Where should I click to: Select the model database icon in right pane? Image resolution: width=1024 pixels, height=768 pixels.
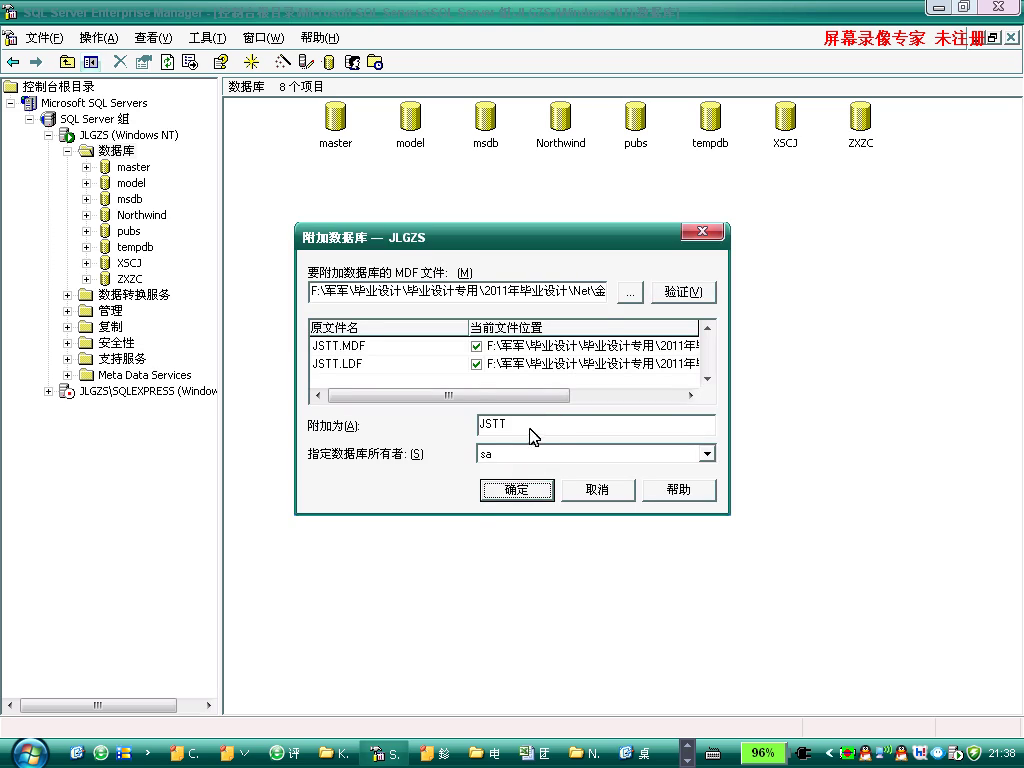pos(410,118)
